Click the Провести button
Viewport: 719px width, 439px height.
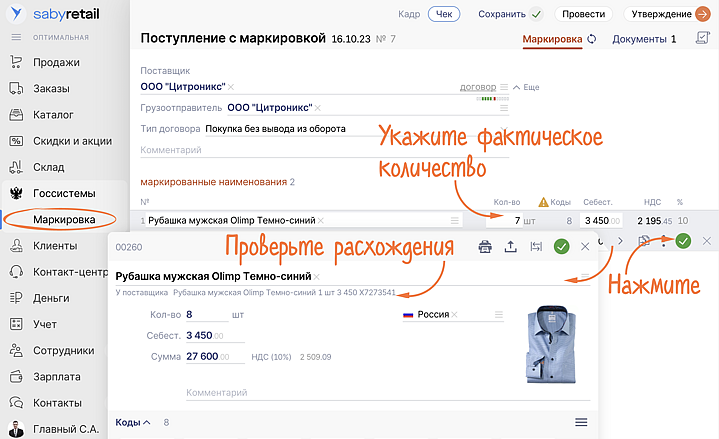tap(583, 14)
